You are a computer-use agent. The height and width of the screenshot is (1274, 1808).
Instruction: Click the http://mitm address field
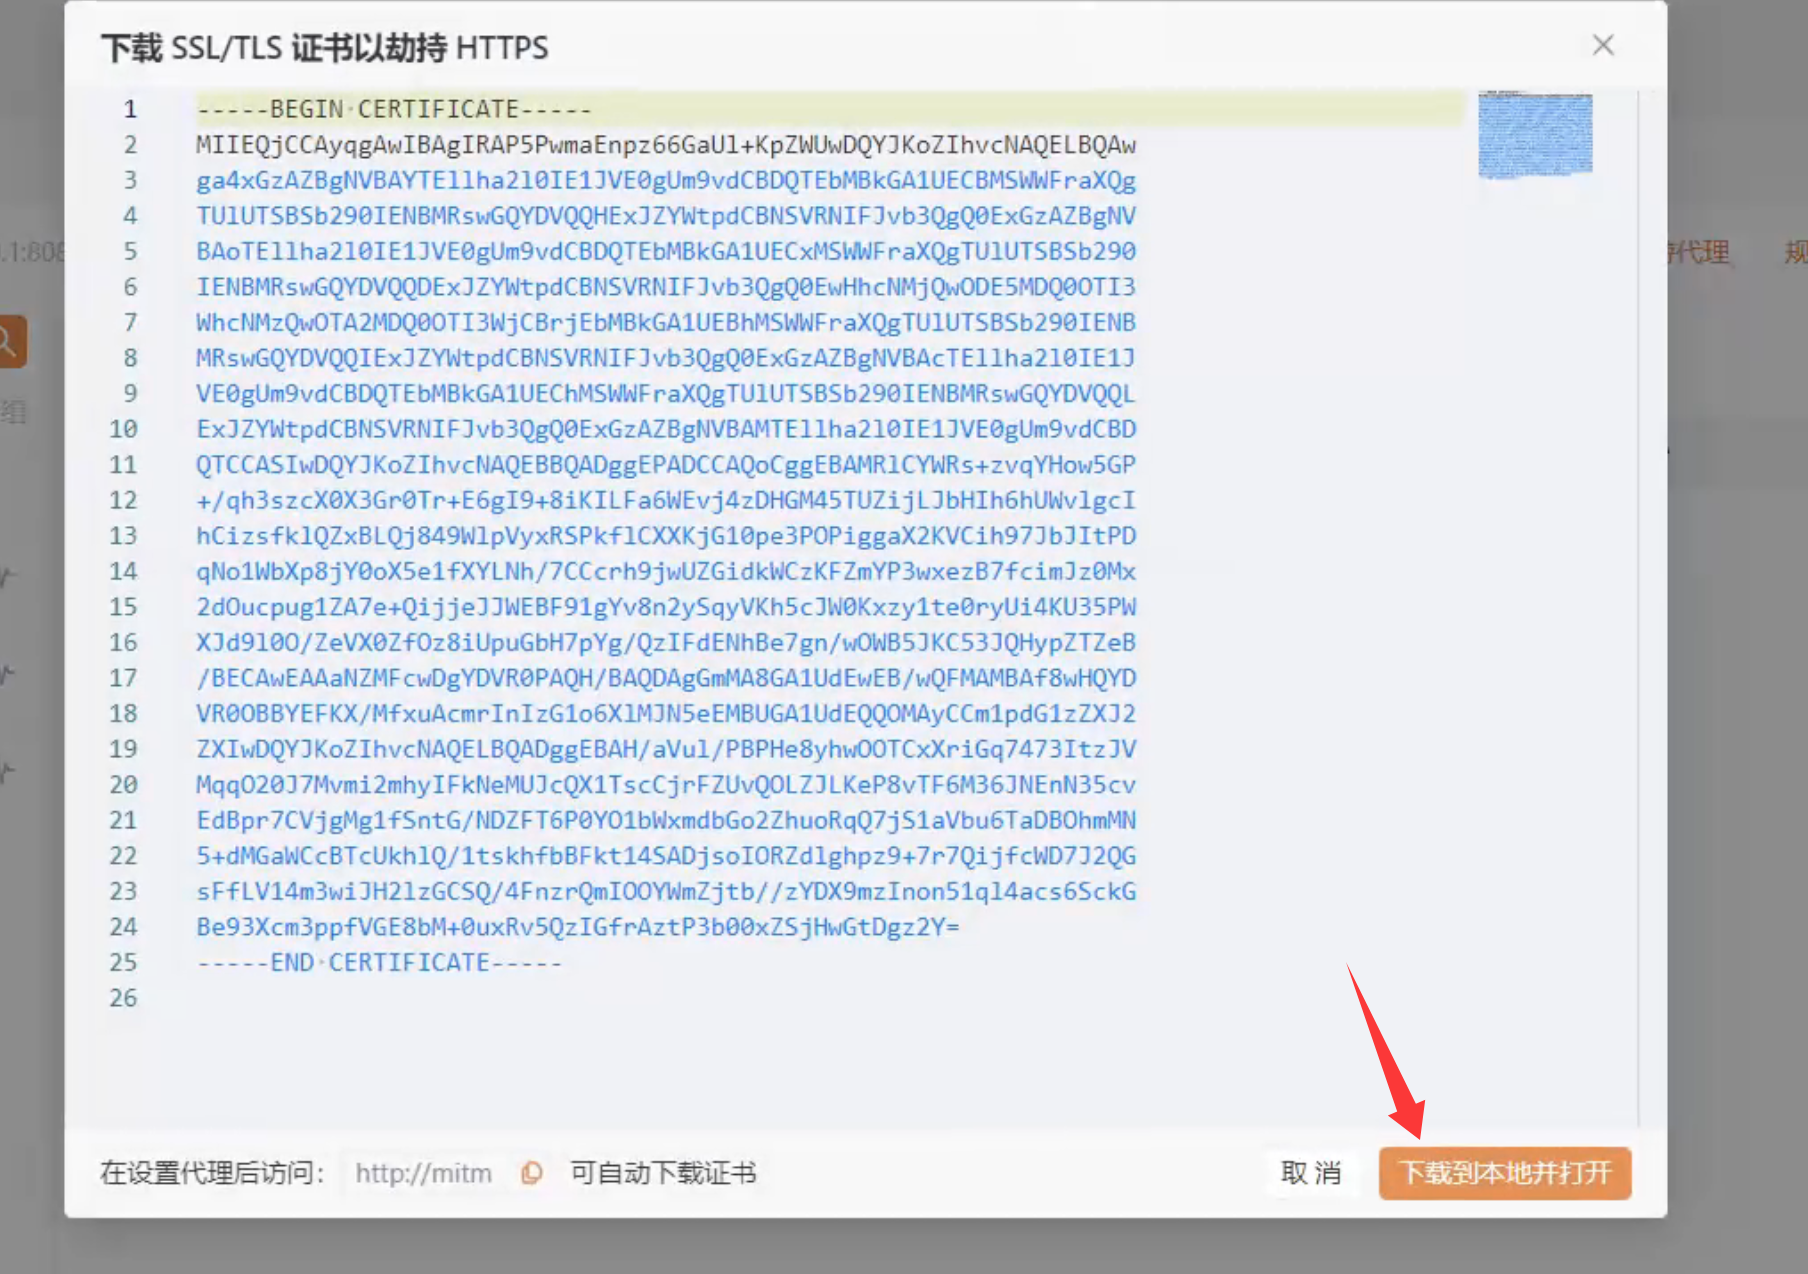pos(424,1173)
